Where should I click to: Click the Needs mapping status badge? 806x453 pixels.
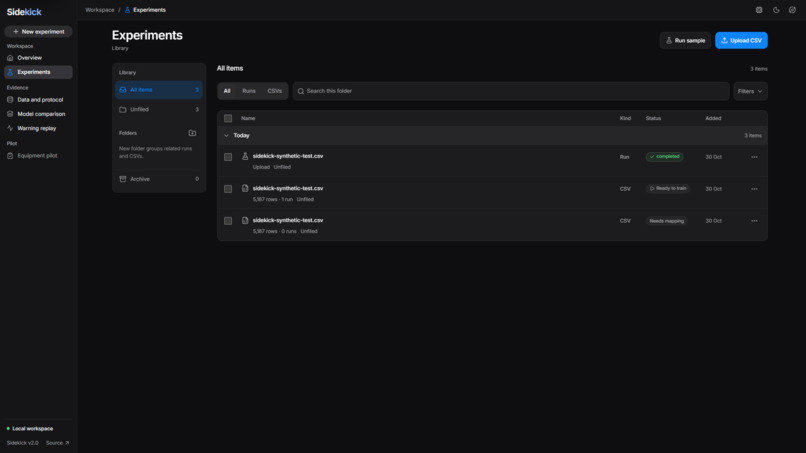666,221
